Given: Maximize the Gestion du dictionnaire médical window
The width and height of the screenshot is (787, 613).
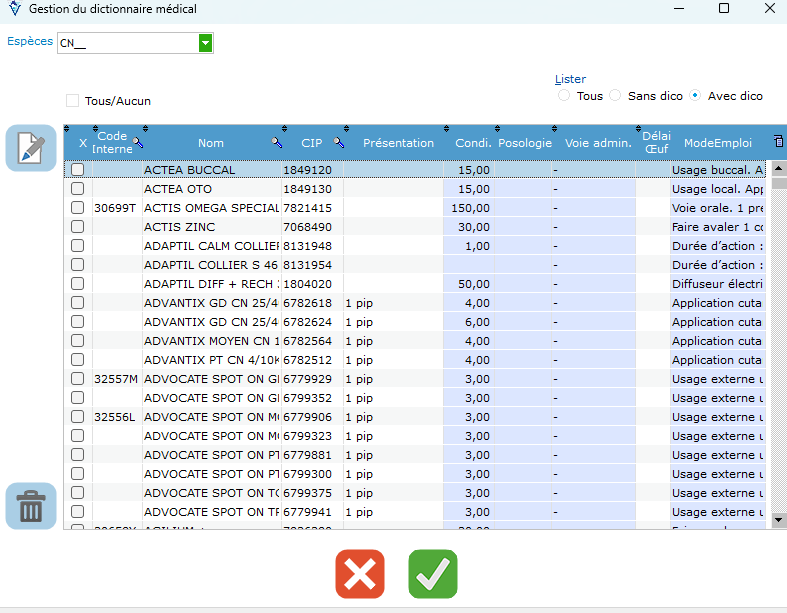Looking at the screenshot, I should [x=724, y=8].
